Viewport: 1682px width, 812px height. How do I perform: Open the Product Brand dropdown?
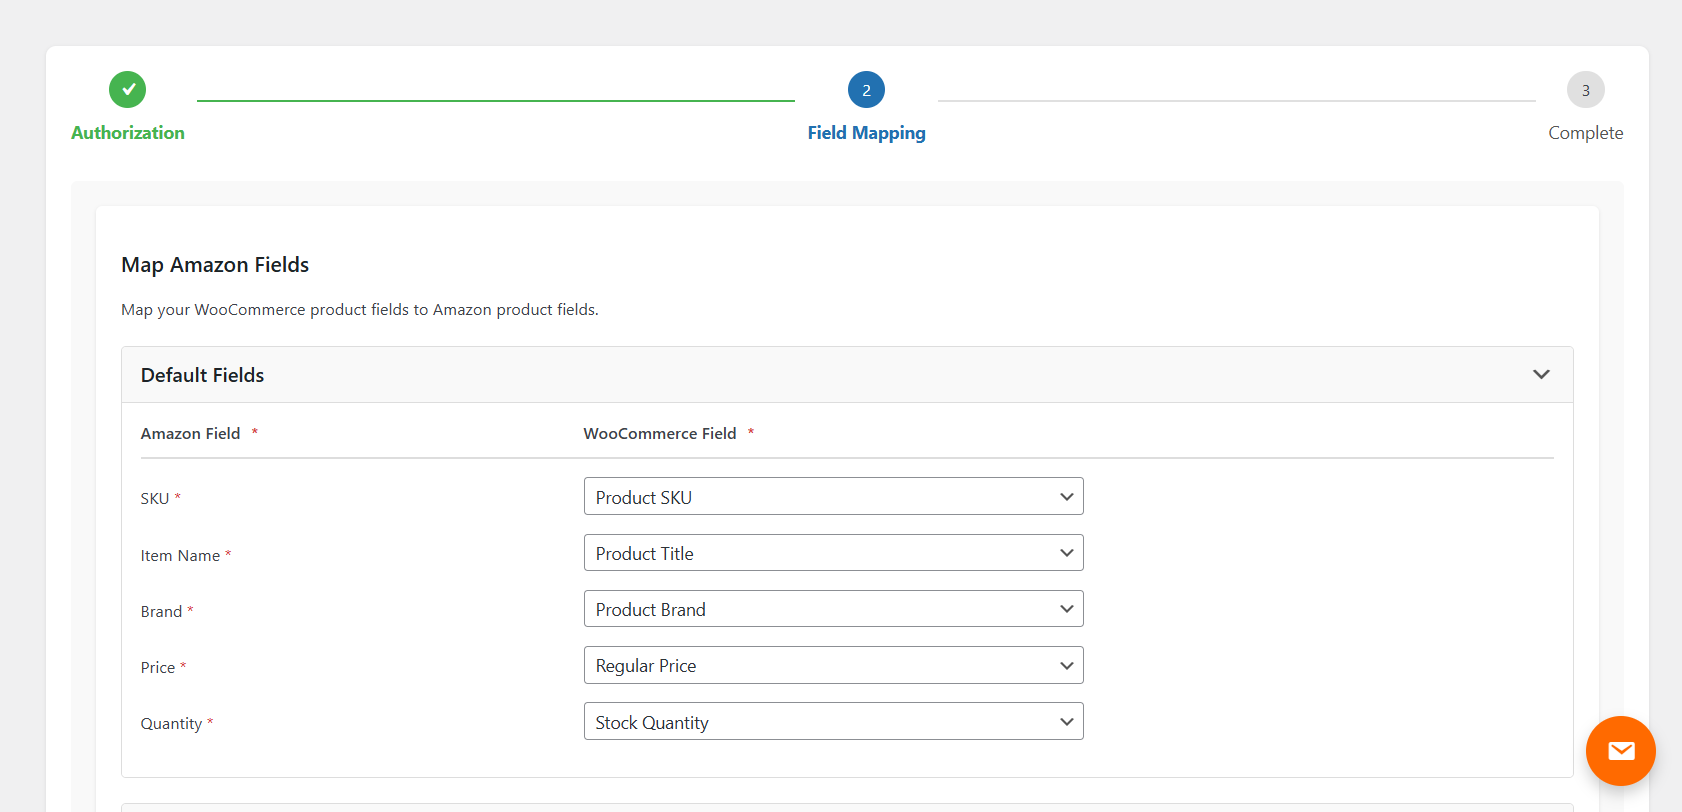(x=833, y=609)
